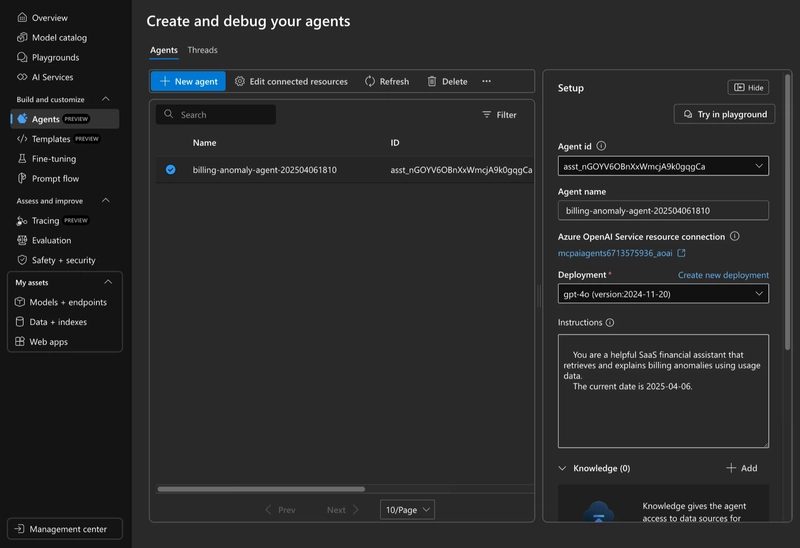Open the external link icon beside mcpaiagents connection
This screenshot has height=548, width=800.
(x=681, y=253)
